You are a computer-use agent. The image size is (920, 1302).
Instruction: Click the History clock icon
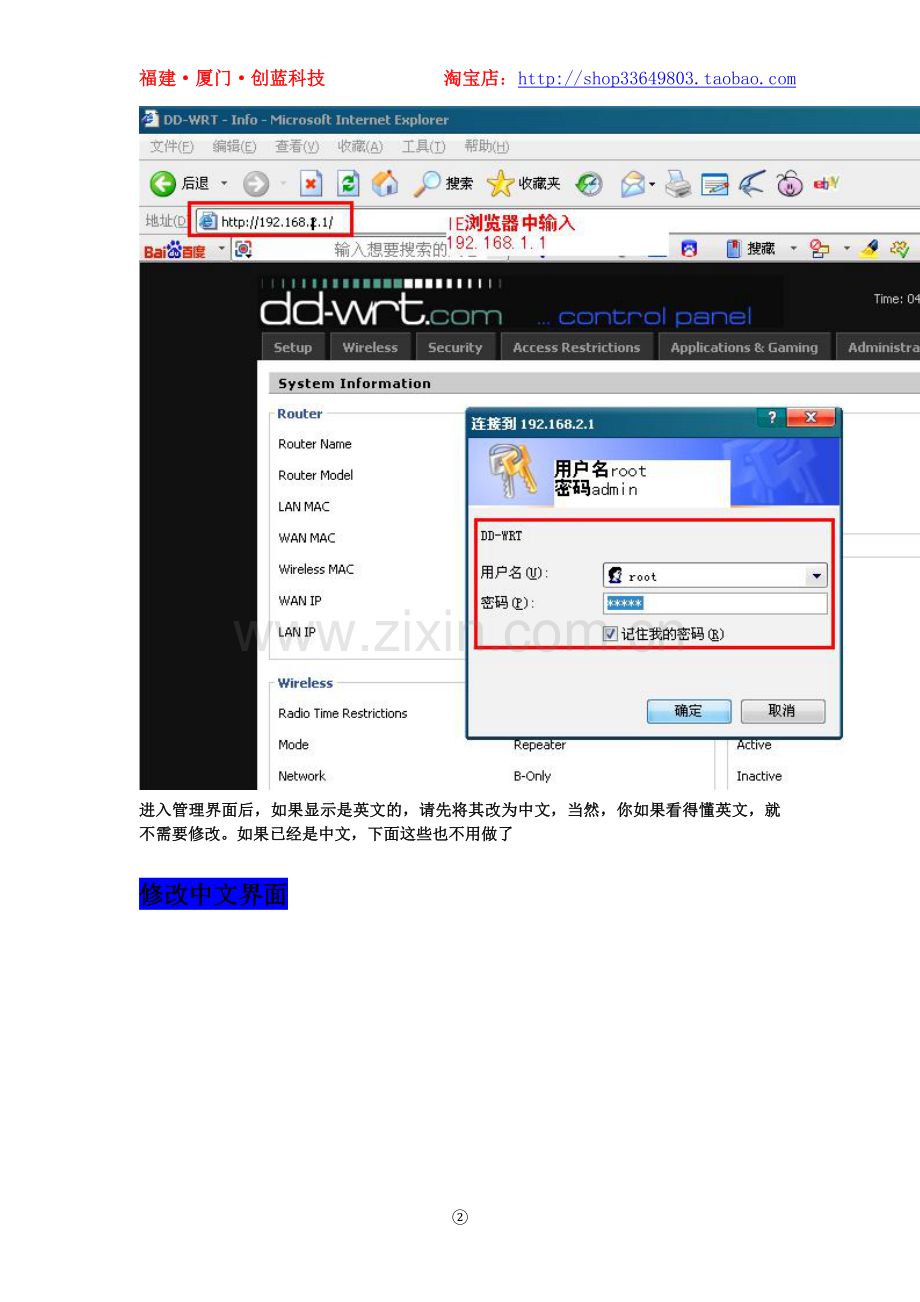[x=589, y=184]
